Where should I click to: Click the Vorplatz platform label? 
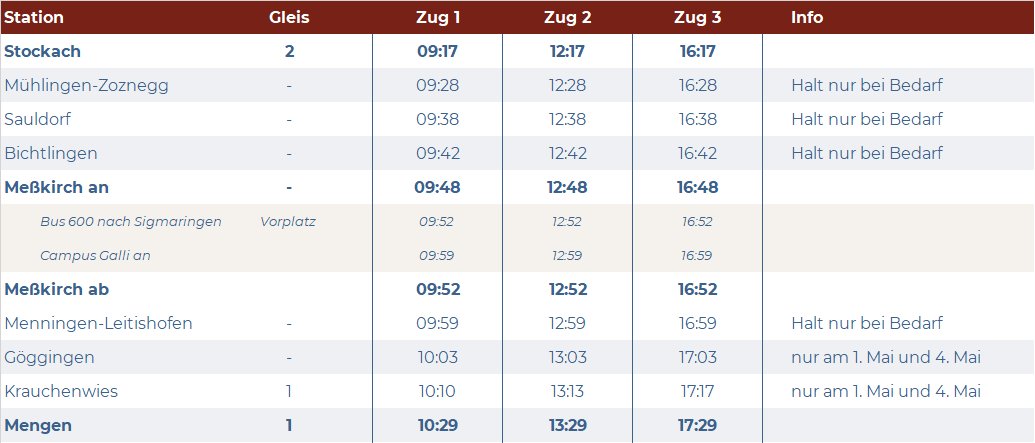click(x=288, y=222)
